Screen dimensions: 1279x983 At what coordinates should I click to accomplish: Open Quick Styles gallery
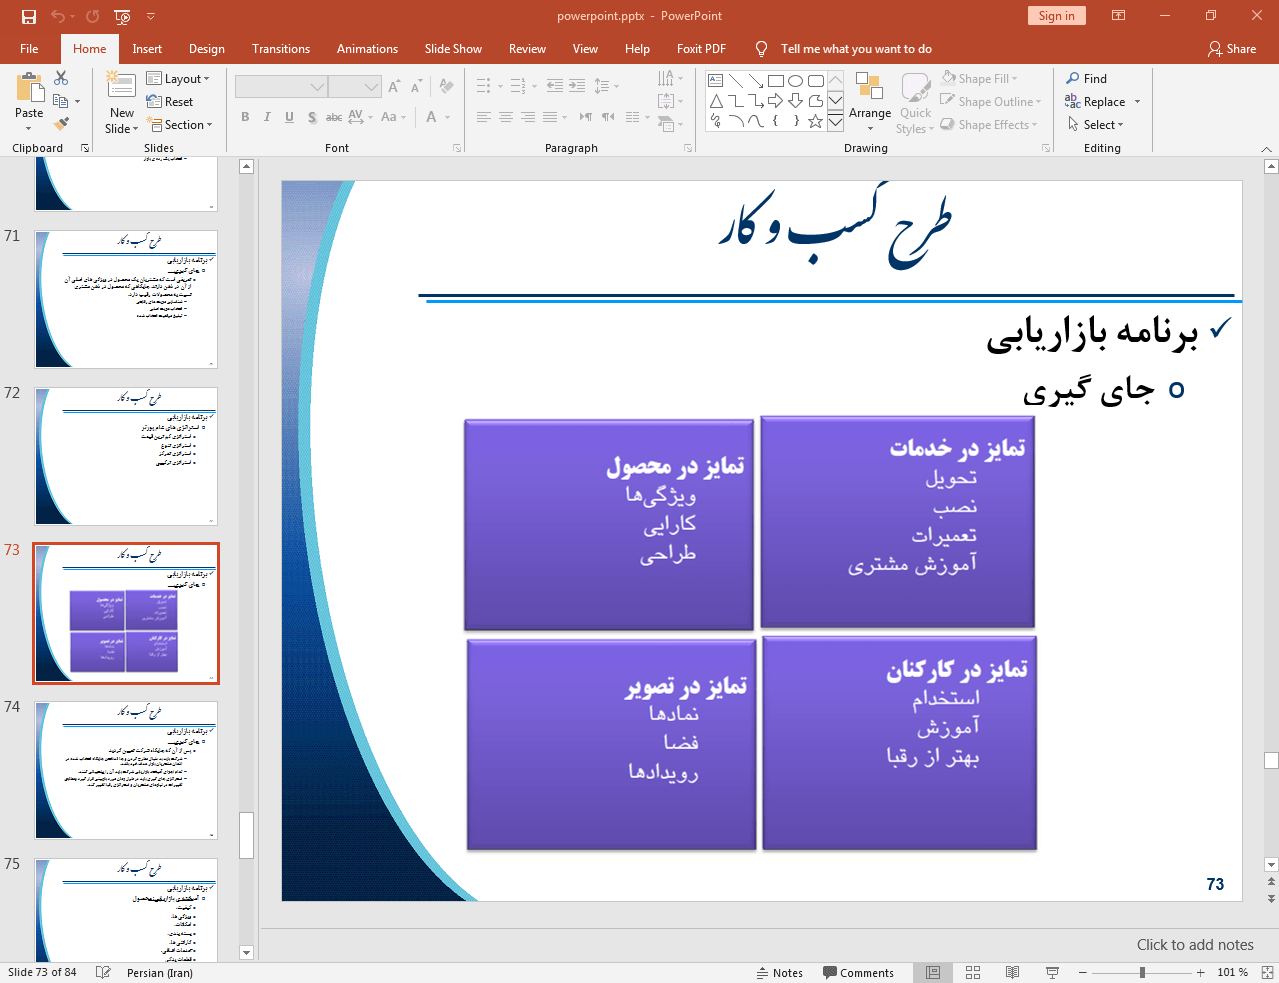coord(915,104)
